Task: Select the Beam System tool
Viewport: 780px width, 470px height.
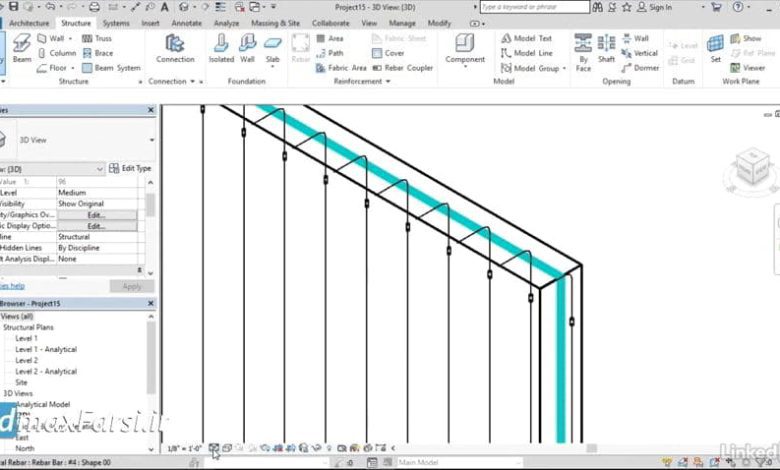Action: click(111, 68)
